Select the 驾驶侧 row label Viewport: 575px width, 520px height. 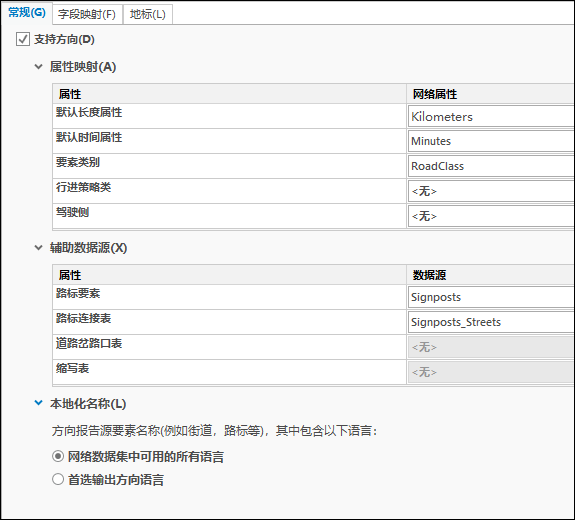(x=72, y=212)
